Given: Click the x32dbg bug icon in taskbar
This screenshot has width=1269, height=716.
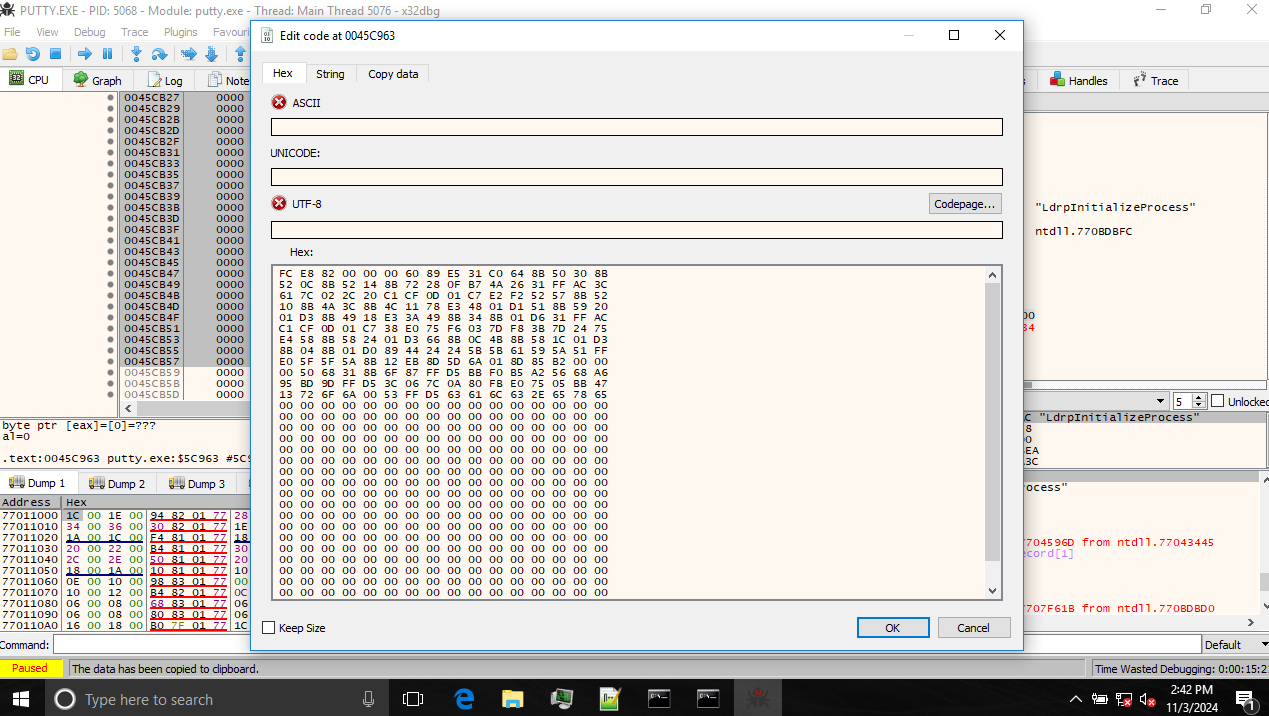Looking at the screenshot, I should 757,699.
